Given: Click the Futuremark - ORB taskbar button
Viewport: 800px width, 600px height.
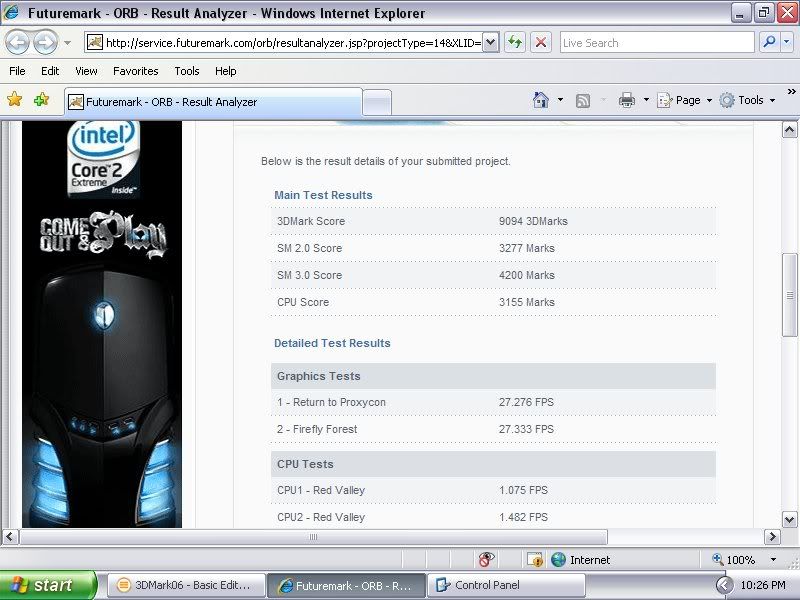Looking at the screenshot, I should point(346,585).
